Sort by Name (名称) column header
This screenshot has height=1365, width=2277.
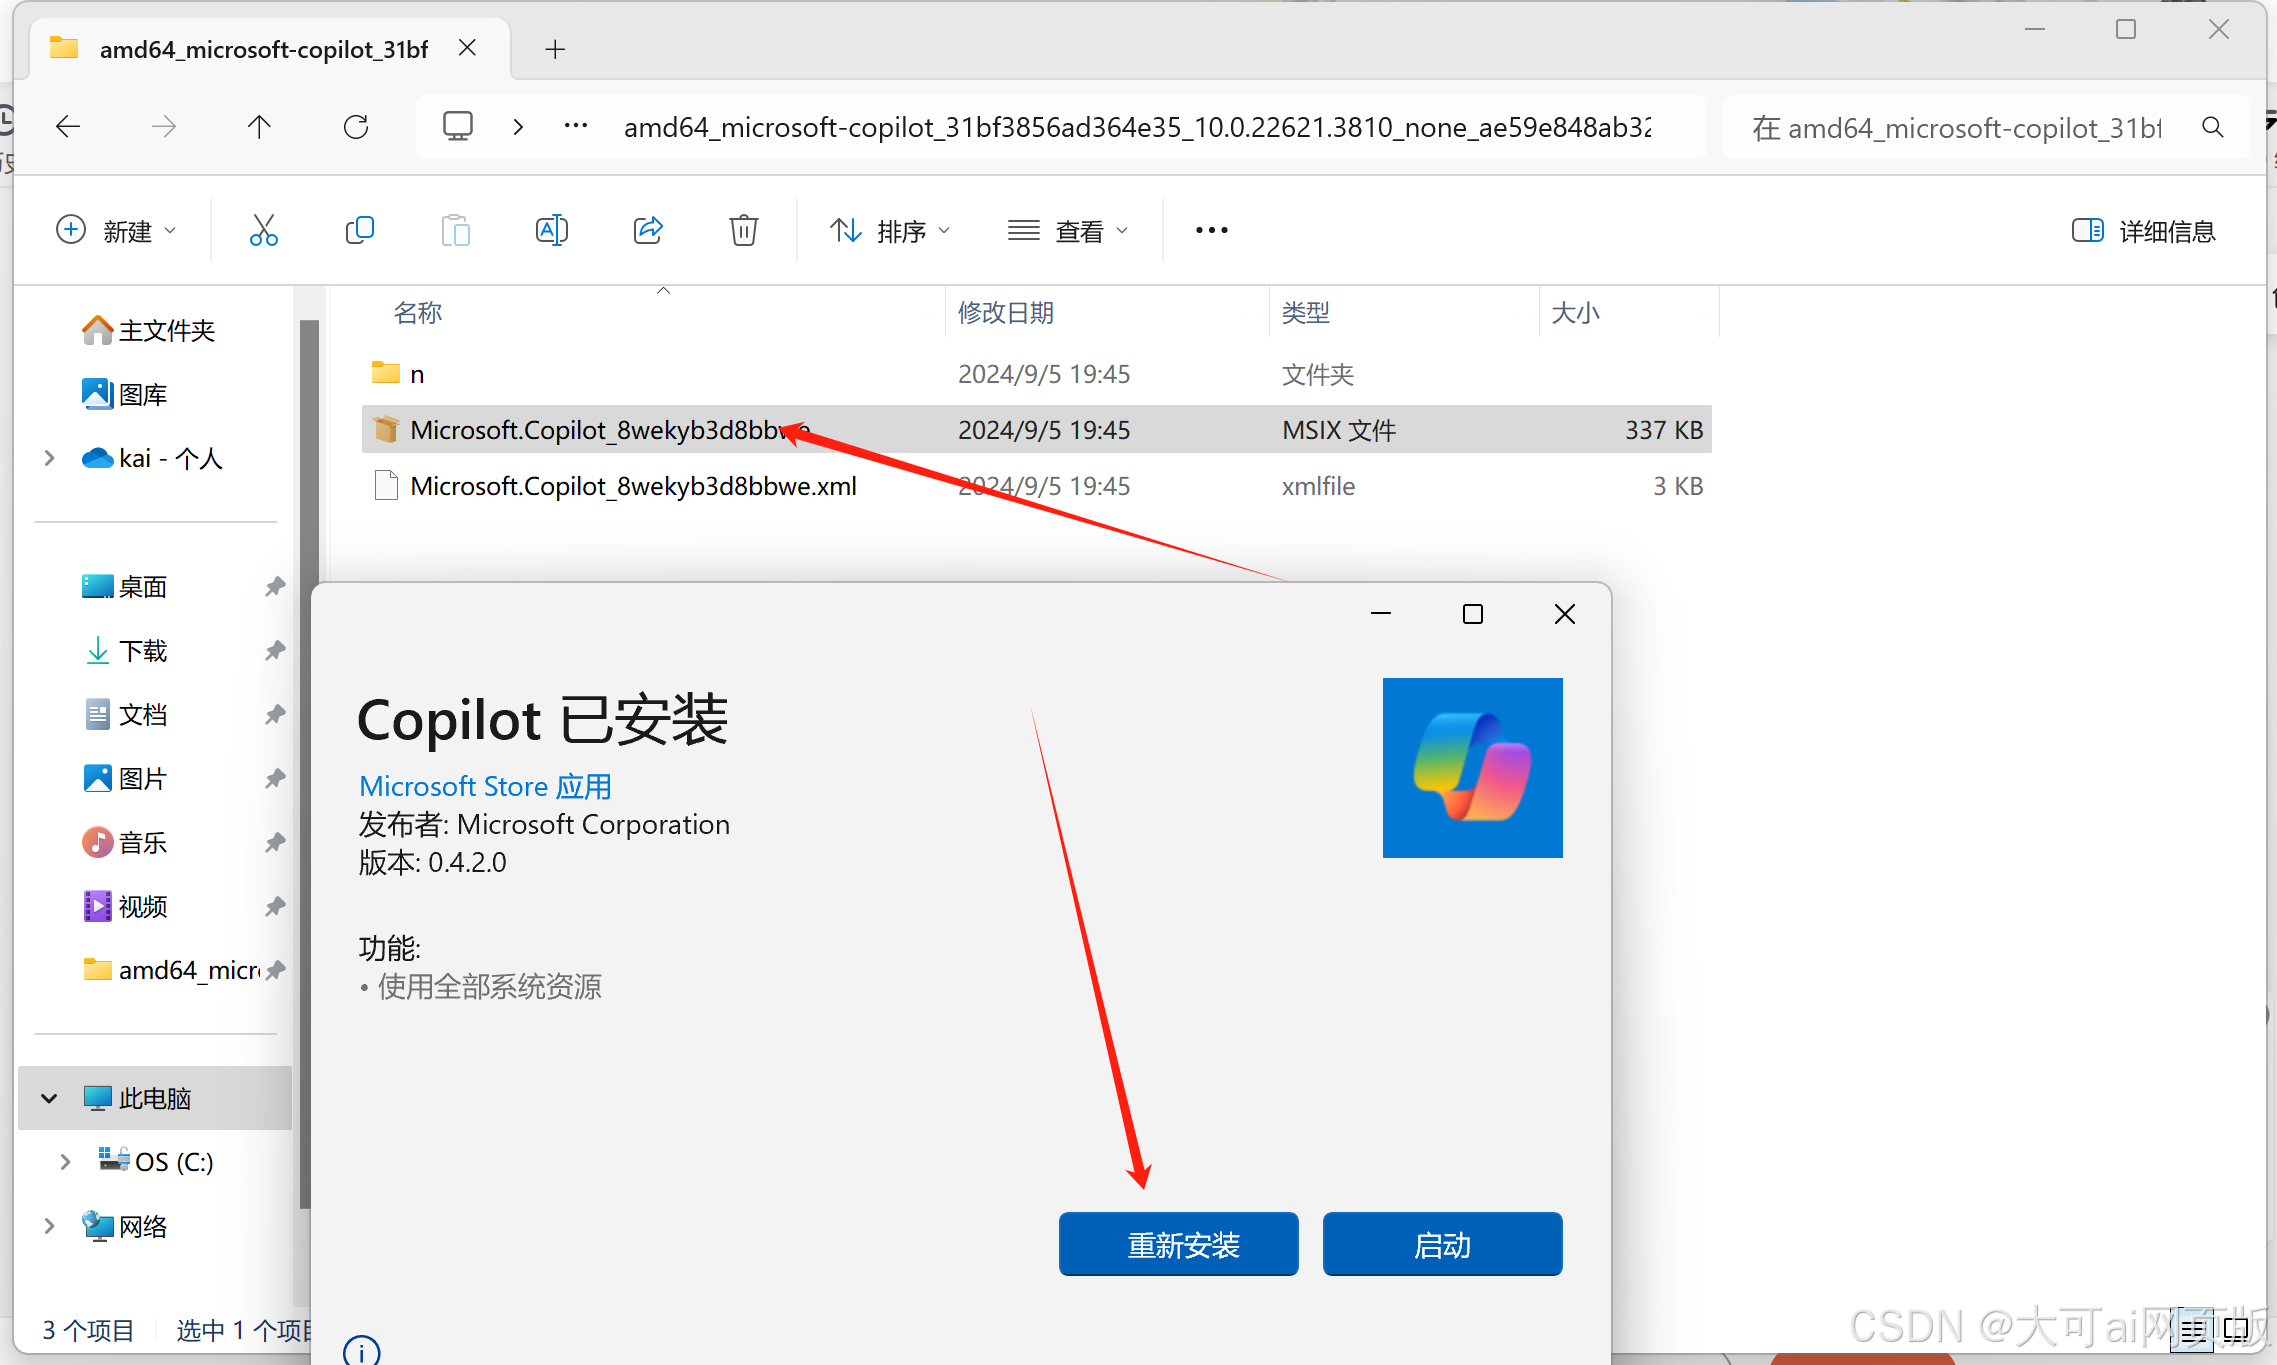pos(418,313)
